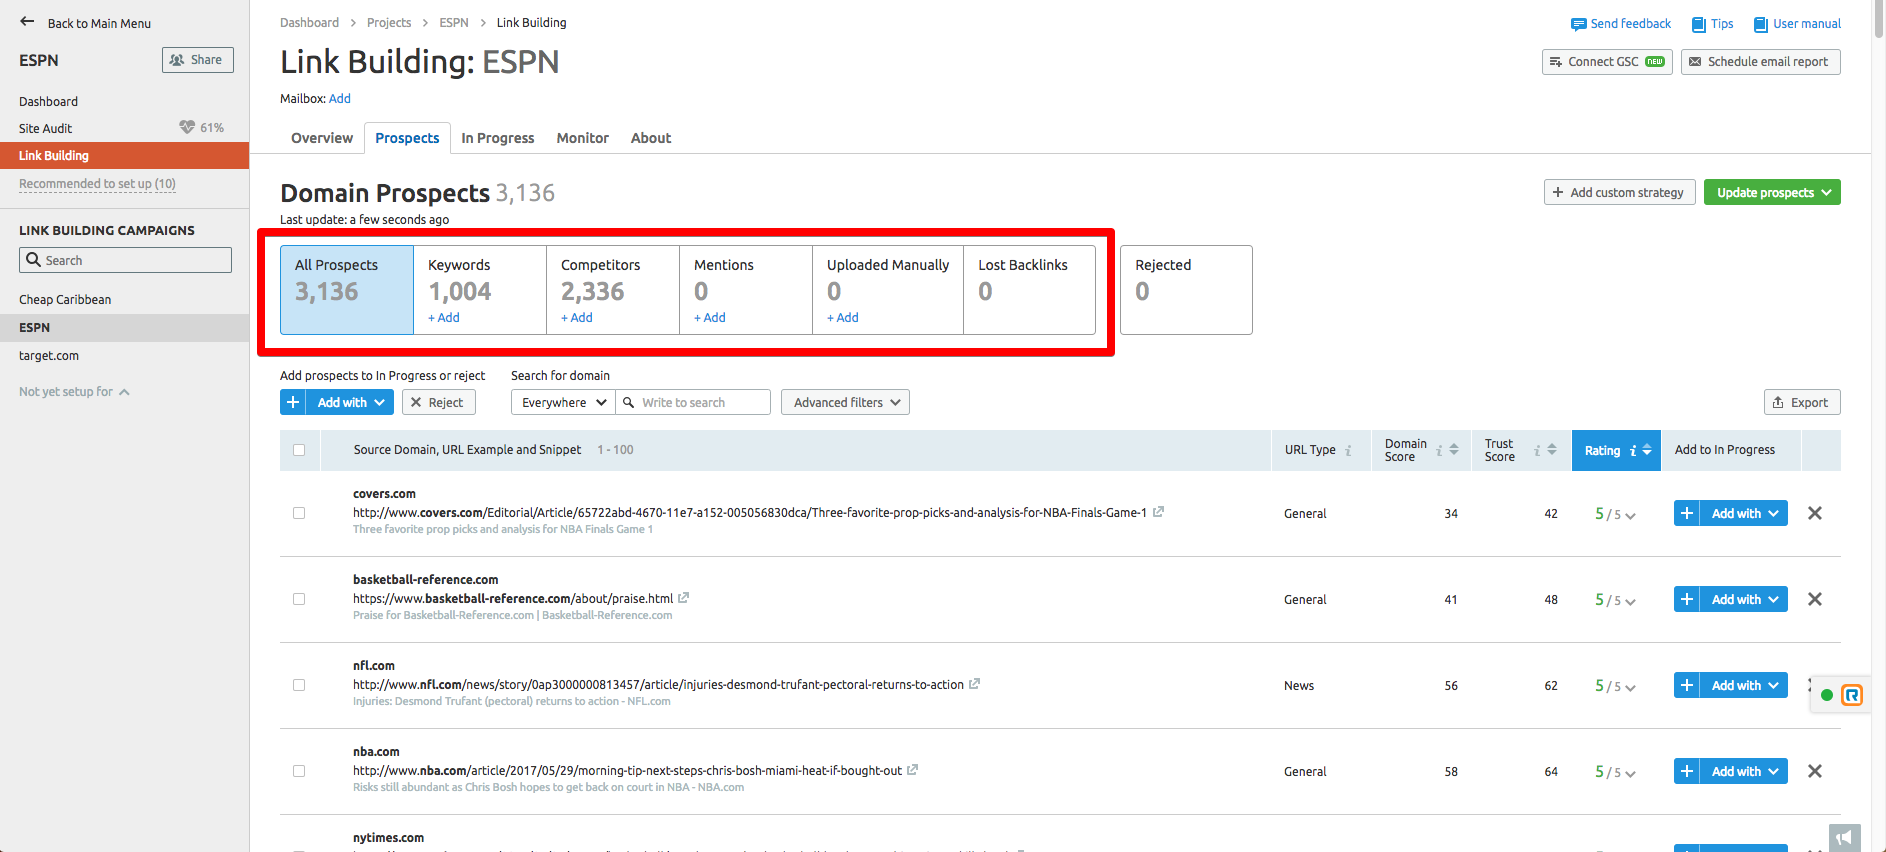Click campaign Search input field
1886x852 pixels.
point(125,260)
